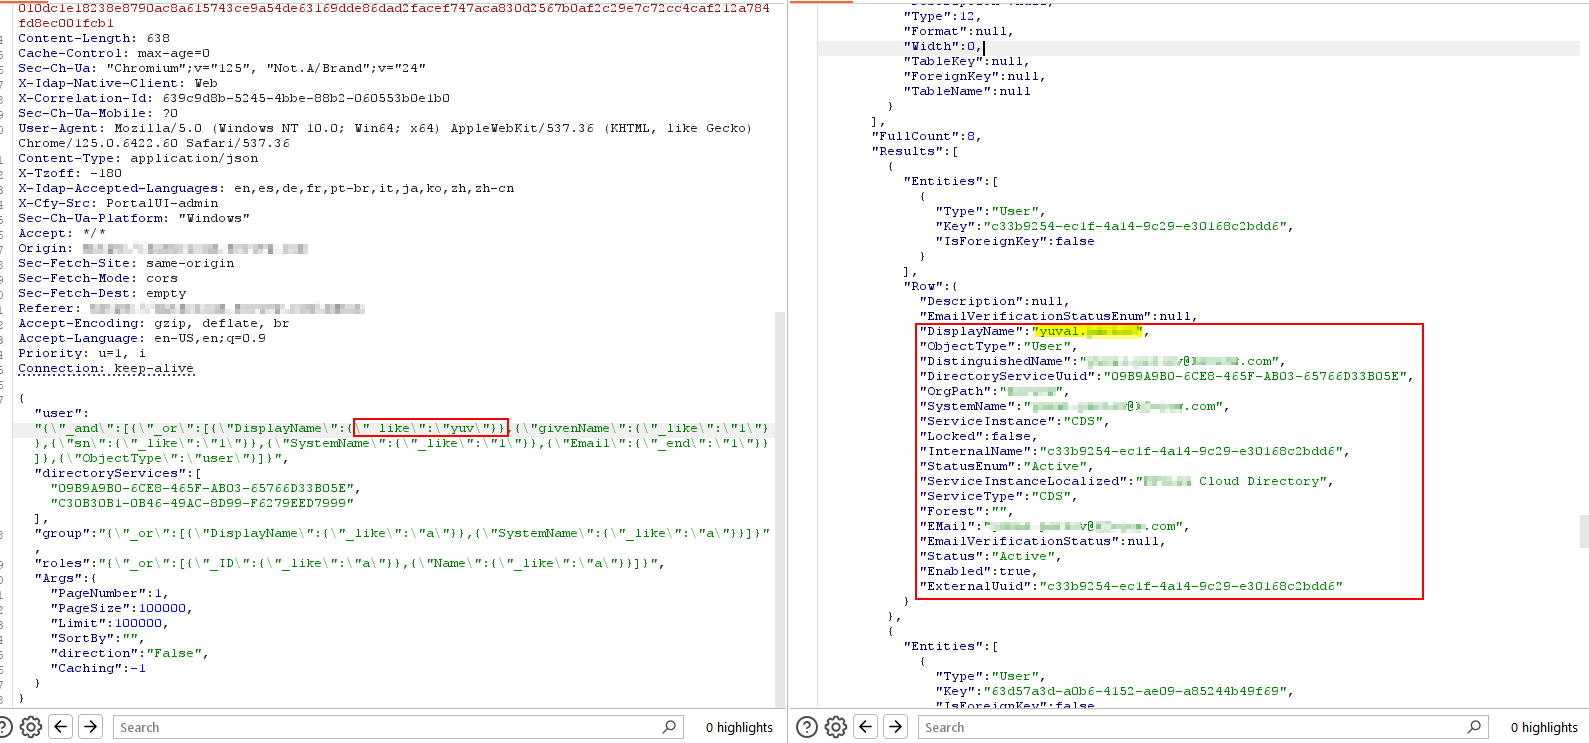
Task: Click "TableName":null in response
Action: (x=967, y=91)
